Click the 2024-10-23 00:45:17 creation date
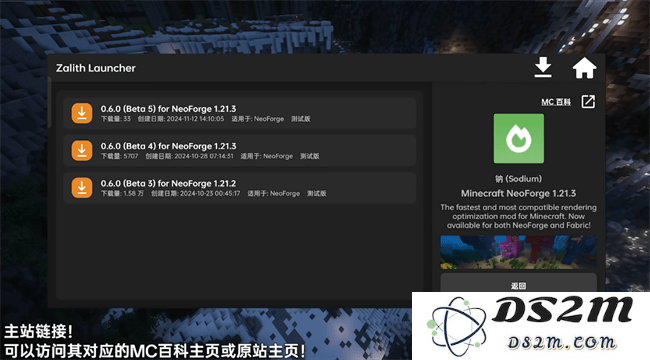650x360 pixels. 210,194
